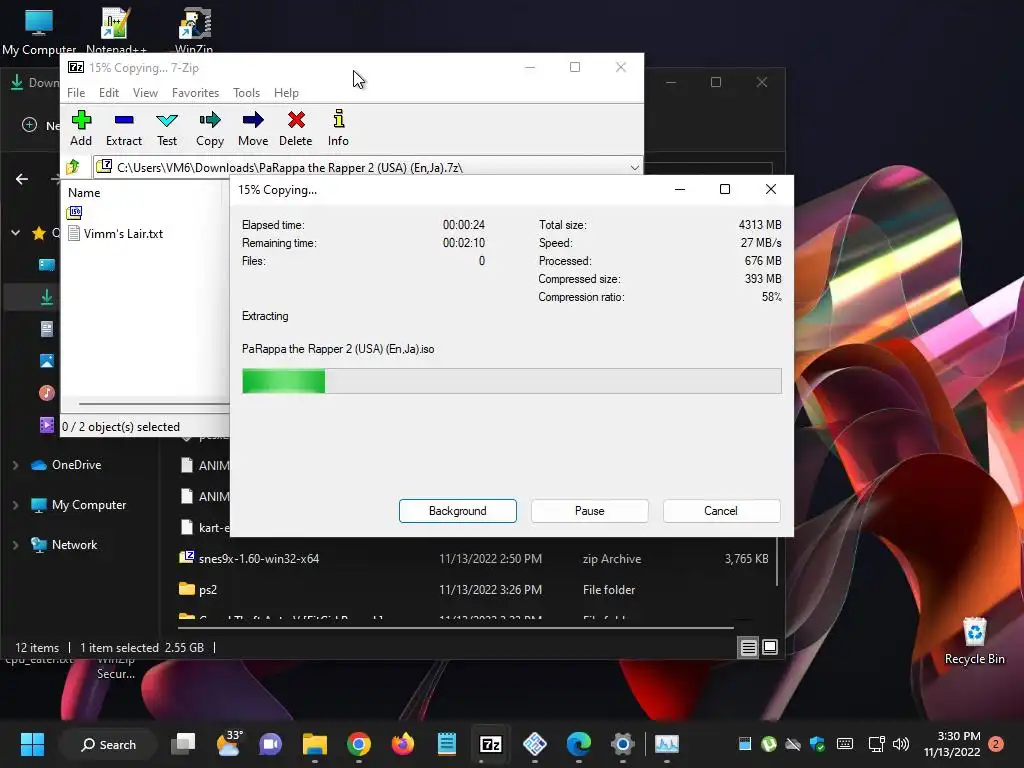Screen dimensions: 1024x768
Task: Open the clock and date flyout
Action: pyautogui.click(x=952, y=744)
